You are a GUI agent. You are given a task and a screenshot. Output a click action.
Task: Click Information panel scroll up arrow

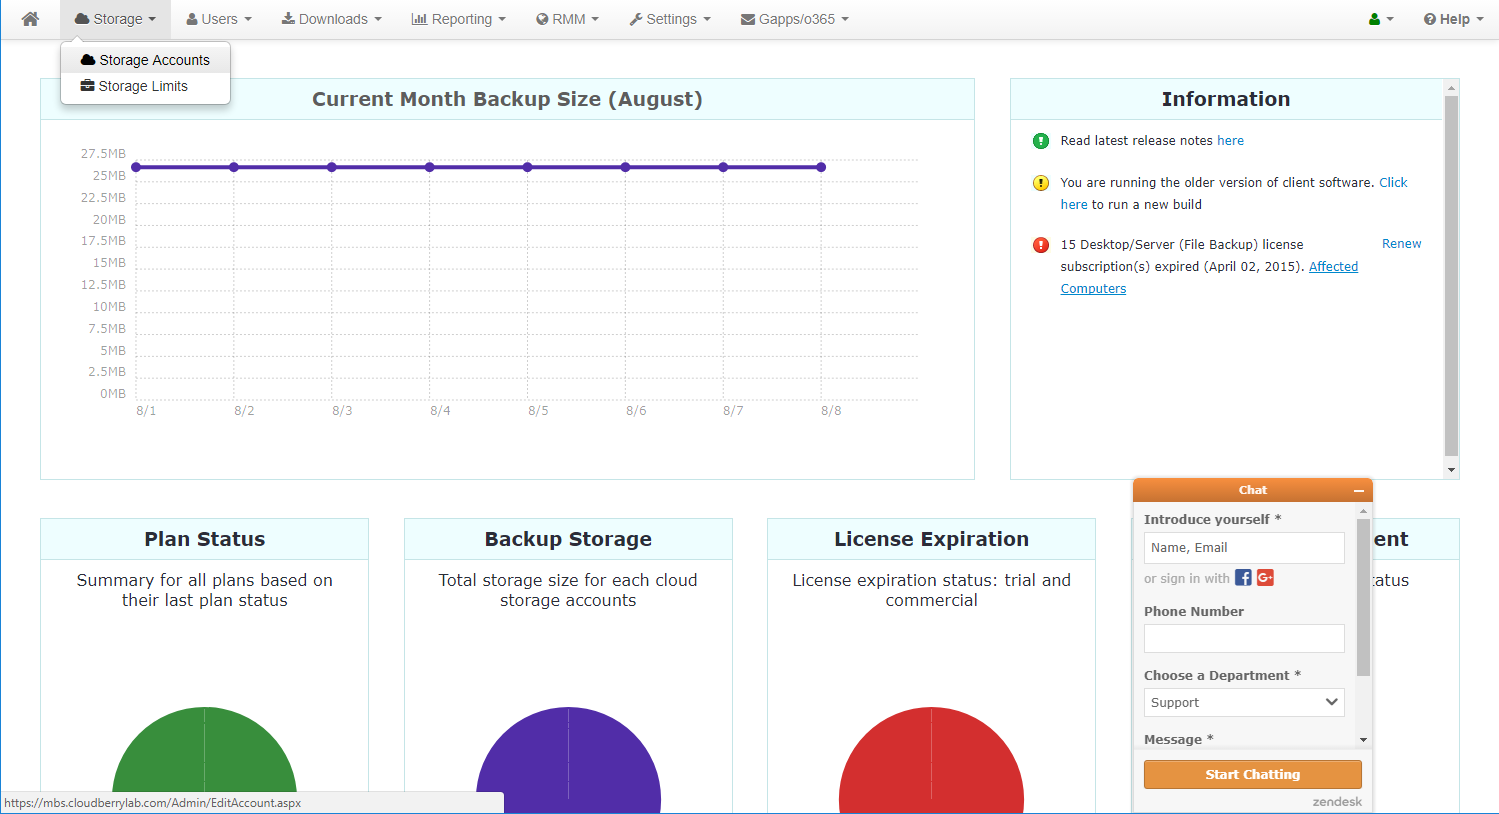coord(1452,88)
